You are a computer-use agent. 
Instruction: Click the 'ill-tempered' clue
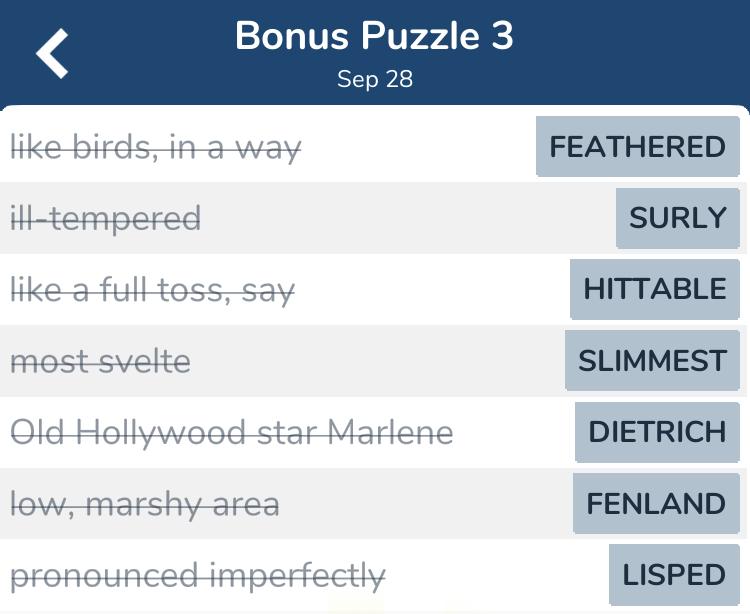coord(106,219)
